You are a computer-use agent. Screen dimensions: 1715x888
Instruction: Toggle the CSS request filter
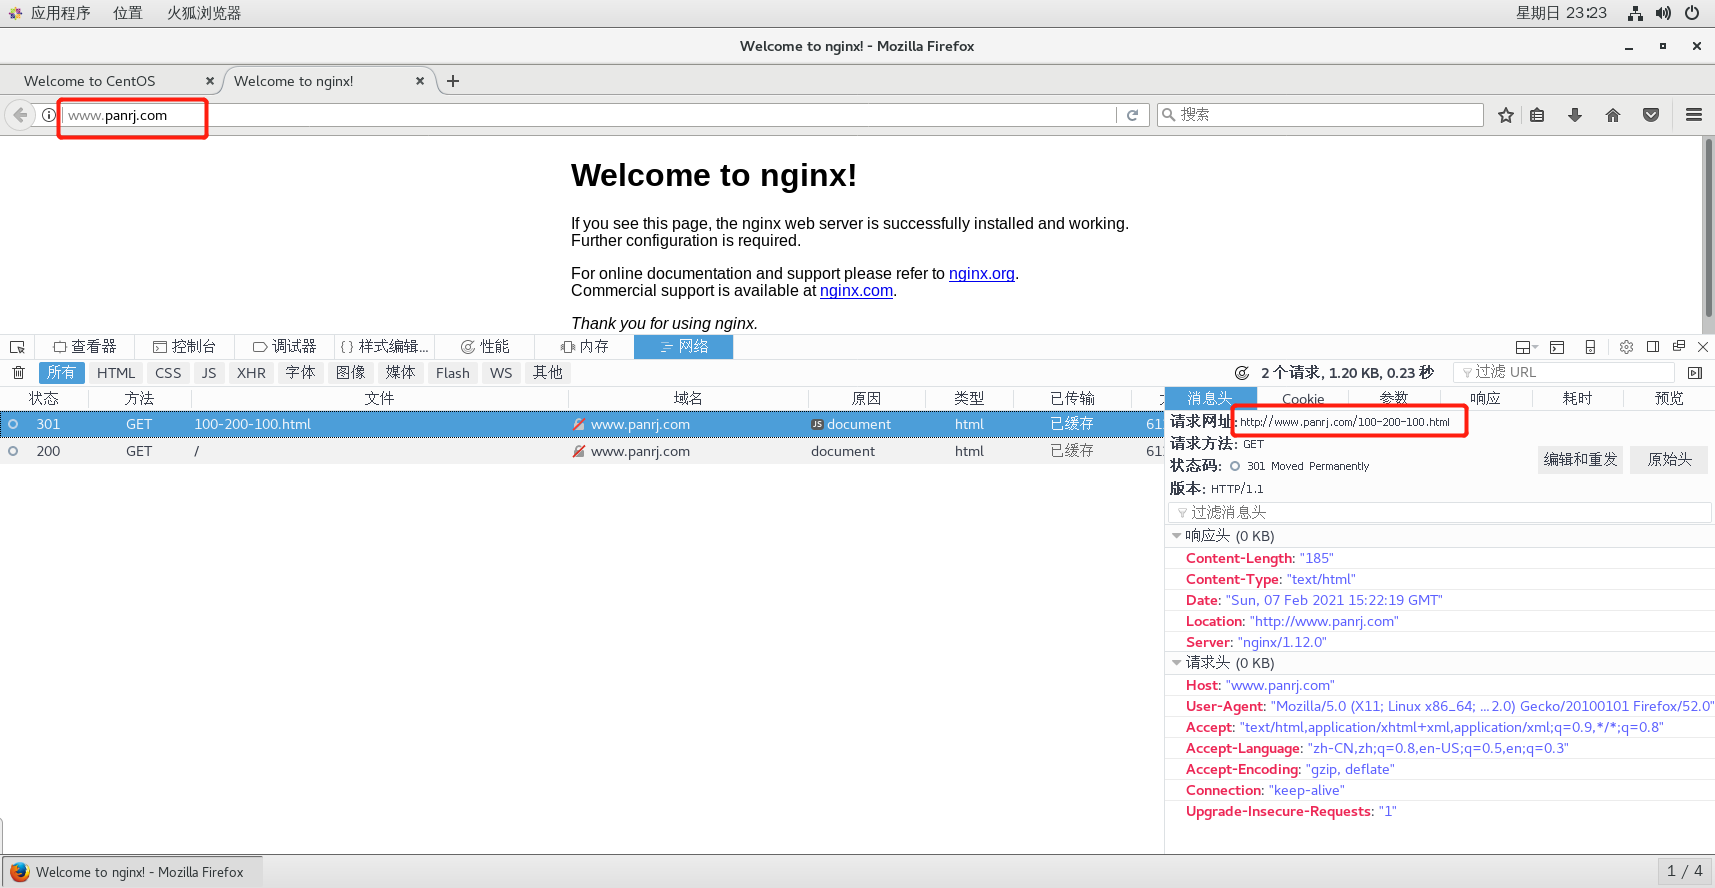168,373
